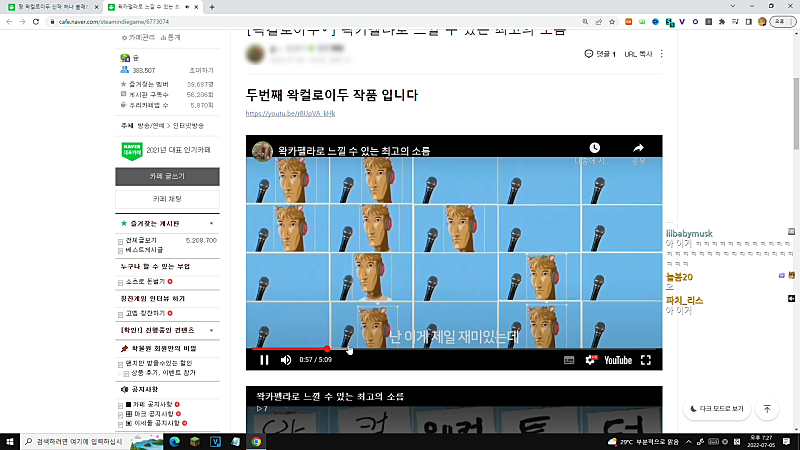Toggle subtitles on the YouTube player
Screen dimensions: 800x450
tap(569, 360)
